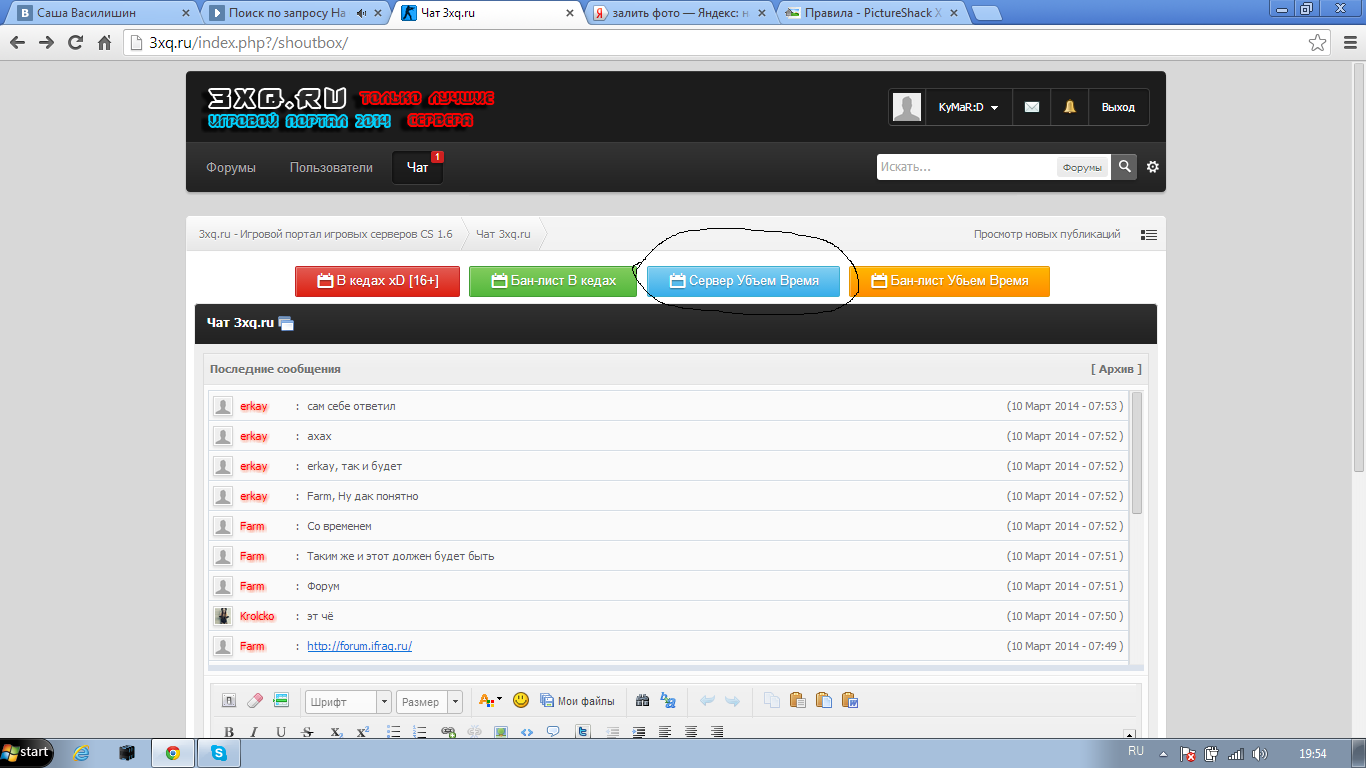Open the Размер size dropdown
Image resolution: width=1366 pixels, height=768 pixels.
click(429, 701)
